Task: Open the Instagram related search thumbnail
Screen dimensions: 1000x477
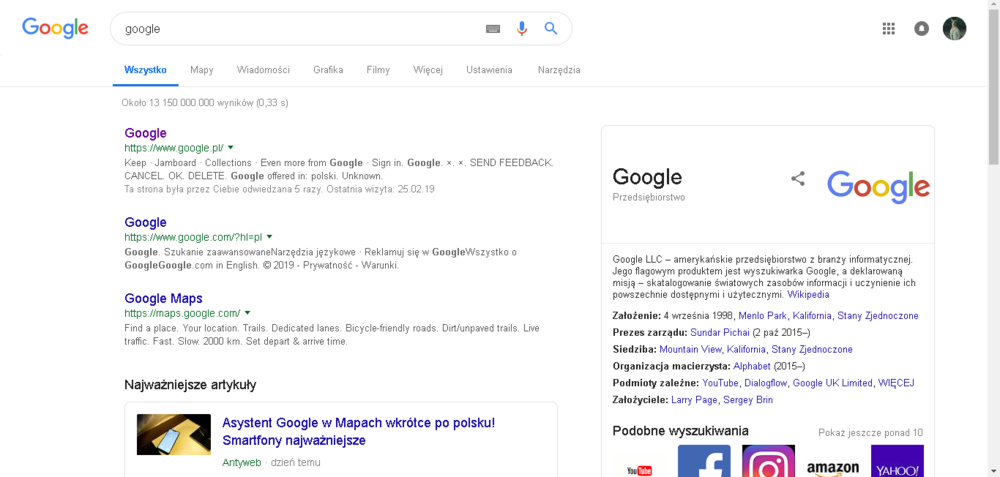Action: [x=768, y=461]
